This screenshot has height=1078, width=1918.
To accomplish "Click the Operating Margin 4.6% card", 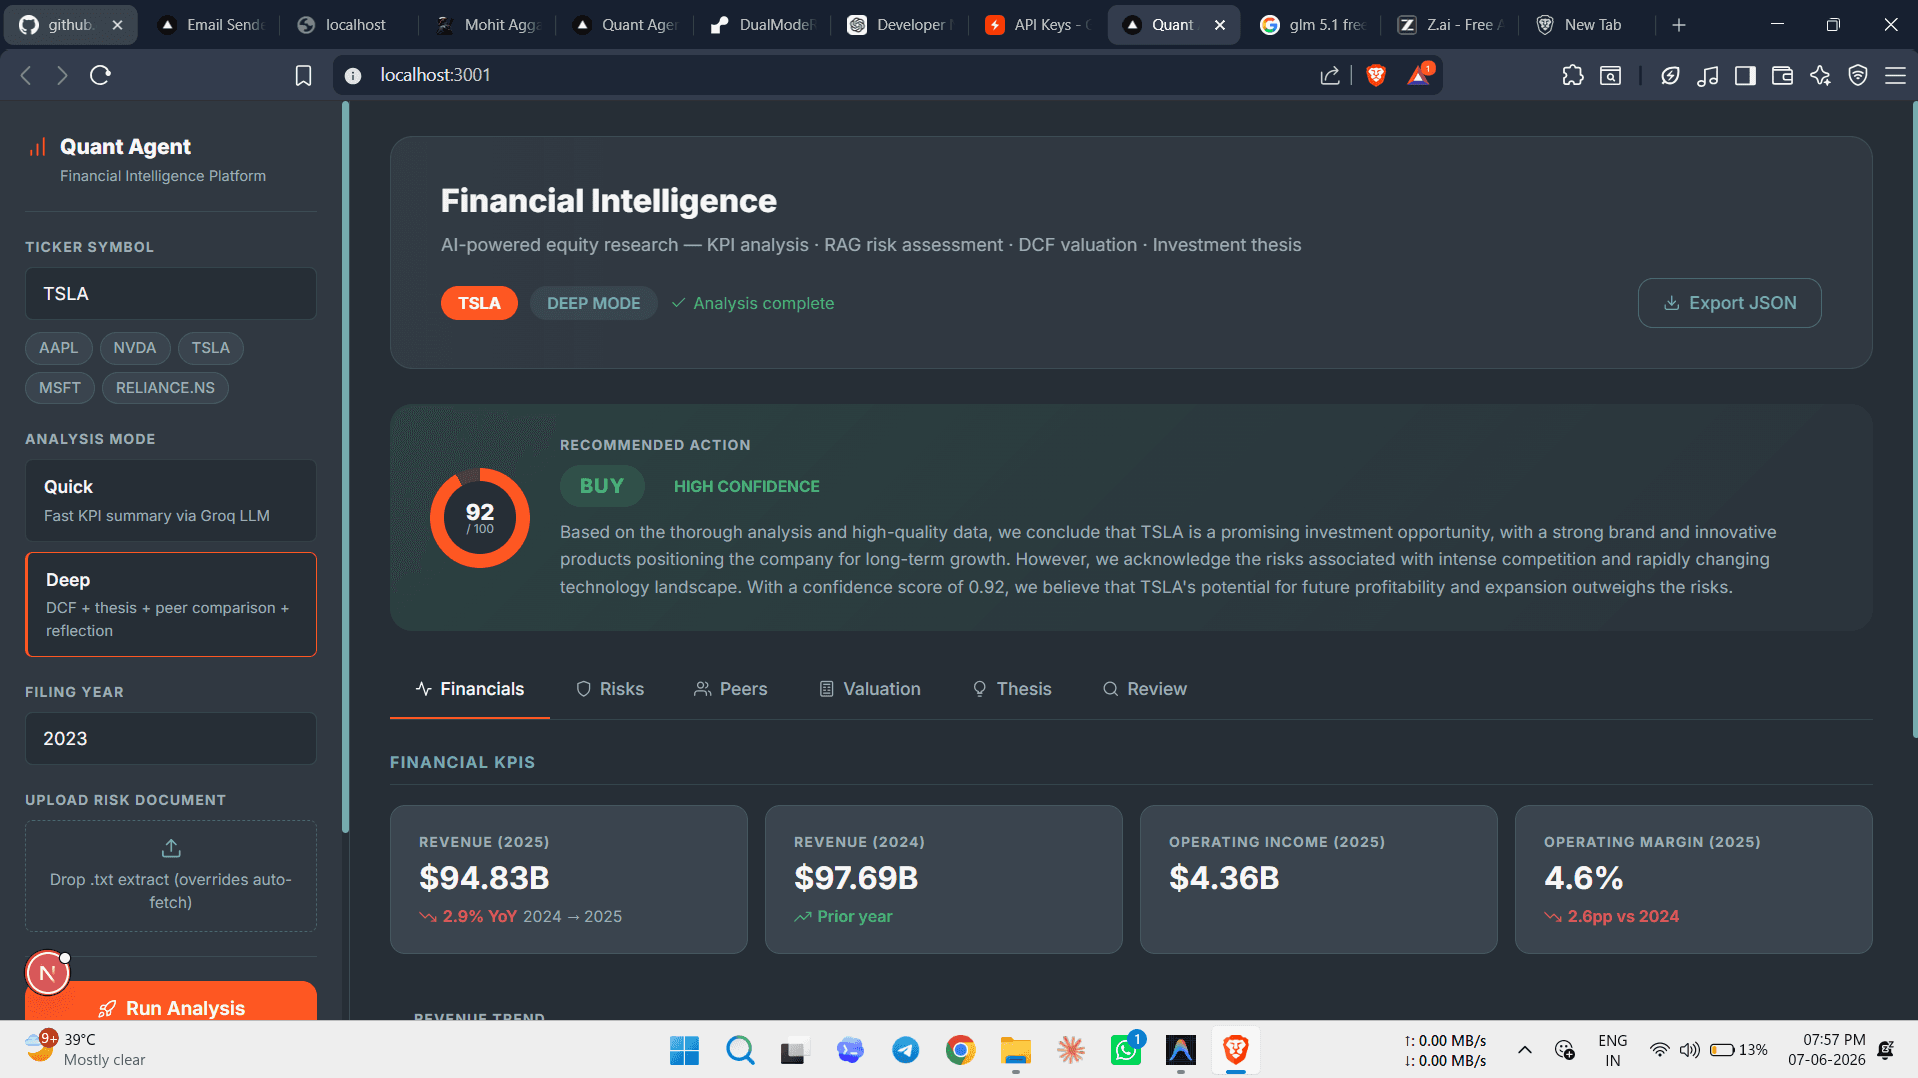I will pyautogui.click(x=1693, y=879).
